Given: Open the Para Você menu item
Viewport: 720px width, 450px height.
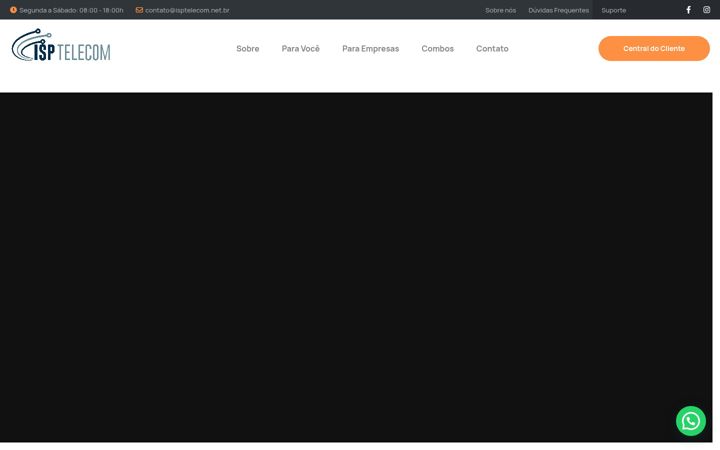Looking at the screenshot, I should pyautogui.click(x=300, y=49).
